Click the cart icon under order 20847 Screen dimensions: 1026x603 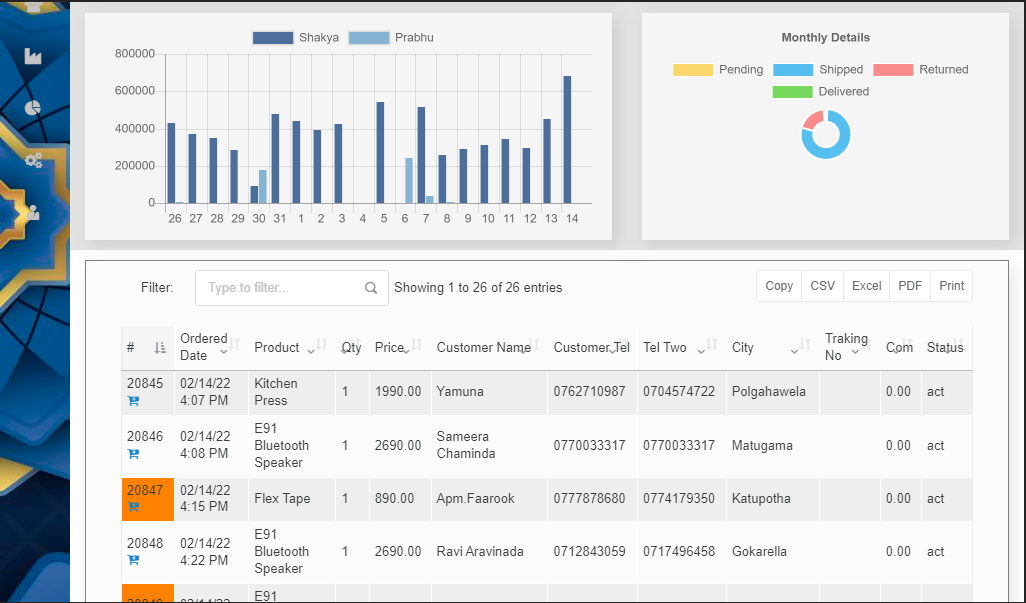133,507
